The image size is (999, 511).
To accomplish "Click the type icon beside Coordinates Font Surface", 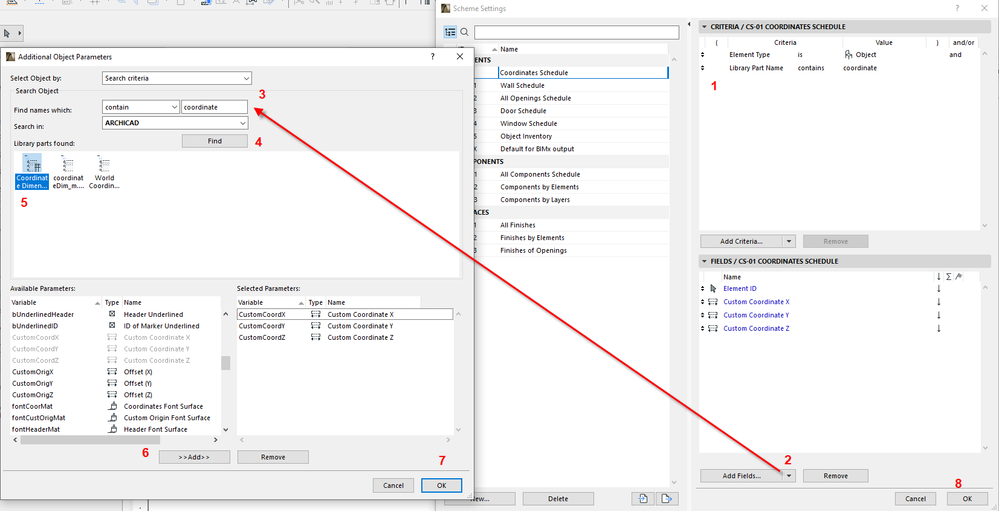I will [x=112, y=407].
